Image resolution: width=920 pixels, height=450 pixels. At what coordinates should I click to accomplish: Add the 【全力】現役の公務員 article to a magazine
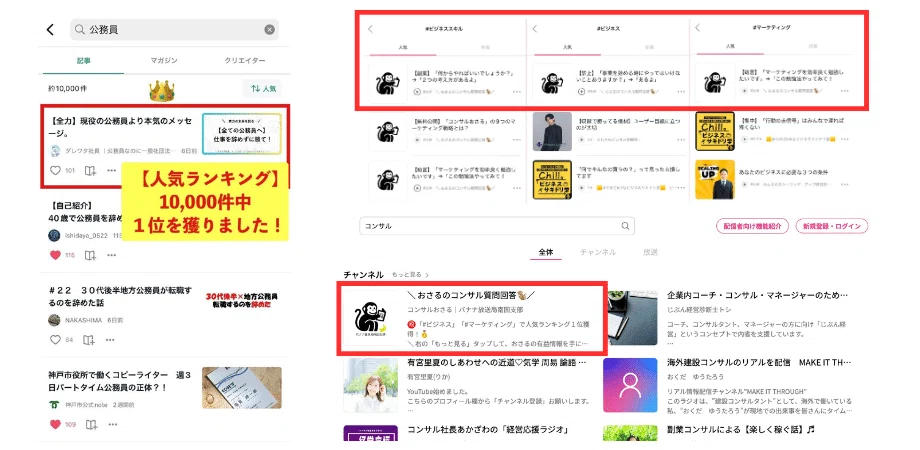click(x=90, y=171)
